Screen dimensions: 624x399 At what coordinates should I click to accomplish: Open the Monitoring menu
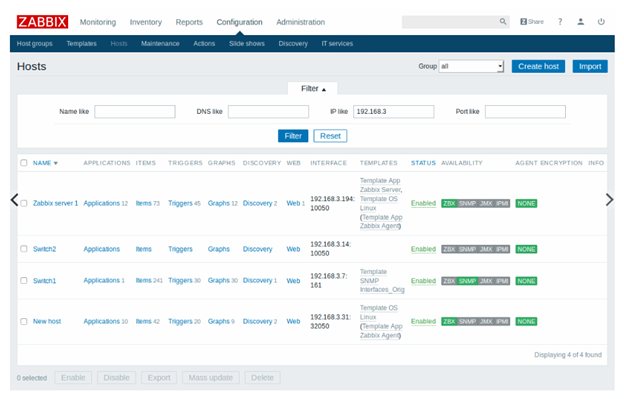(98, 22)
